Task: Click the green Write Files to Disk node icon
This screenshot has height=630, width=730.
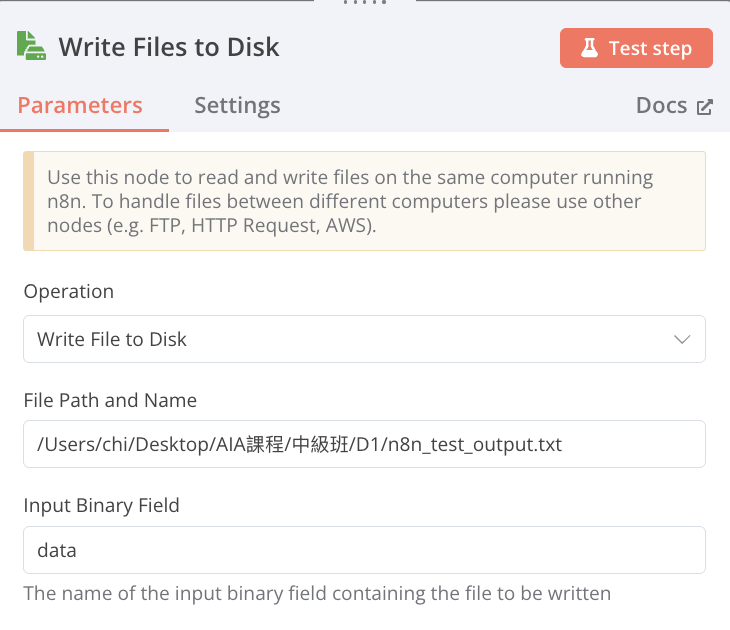Action: pos(31,46)
